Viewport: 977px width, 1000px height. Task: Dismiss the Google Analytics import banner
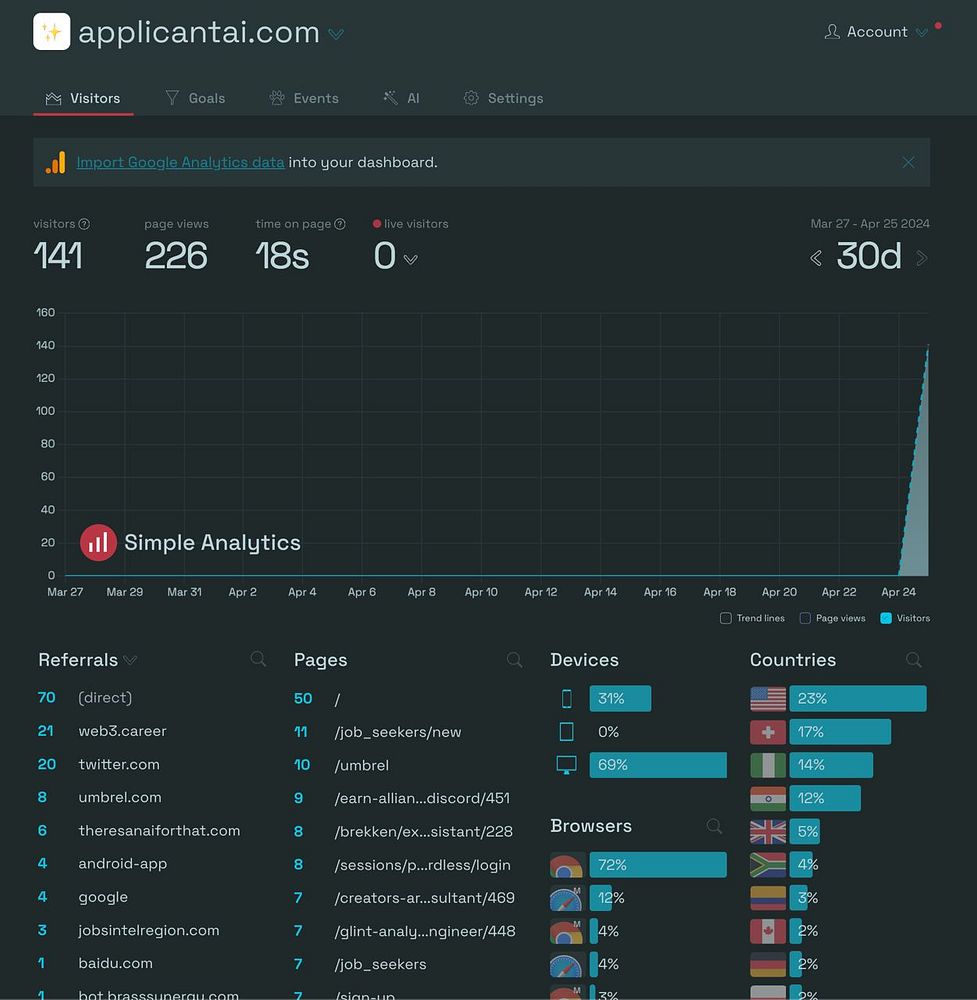coord(908,163)
